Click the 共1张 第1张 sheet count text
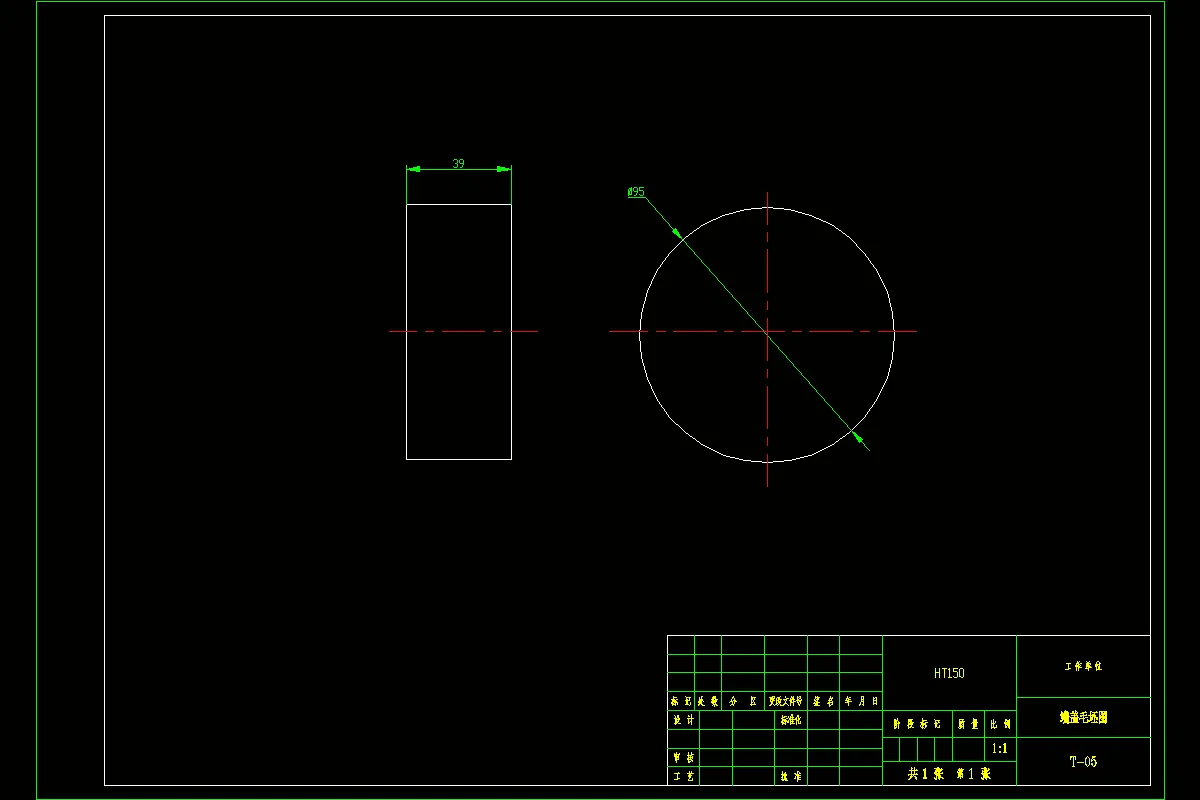This screenshot has height=800, width=1200. coord(948,773)
